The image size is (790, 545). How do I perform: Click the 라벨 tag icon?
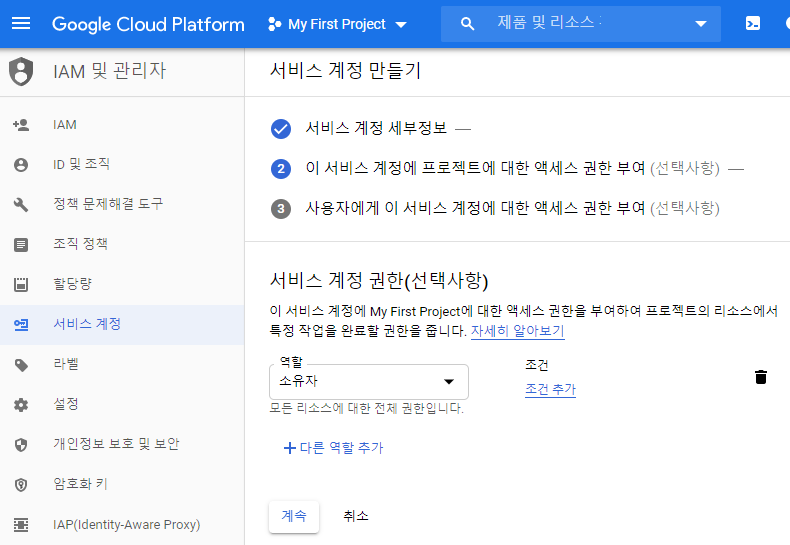pyautogui.click(x=21, y=365)
